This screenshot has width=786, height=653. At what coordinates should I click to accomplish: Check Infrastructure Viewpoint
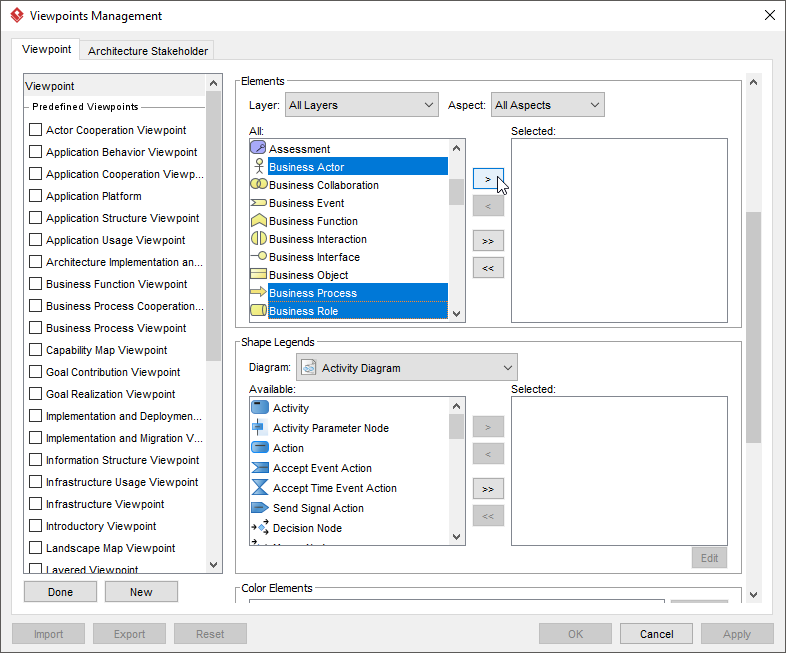[35, 504]
